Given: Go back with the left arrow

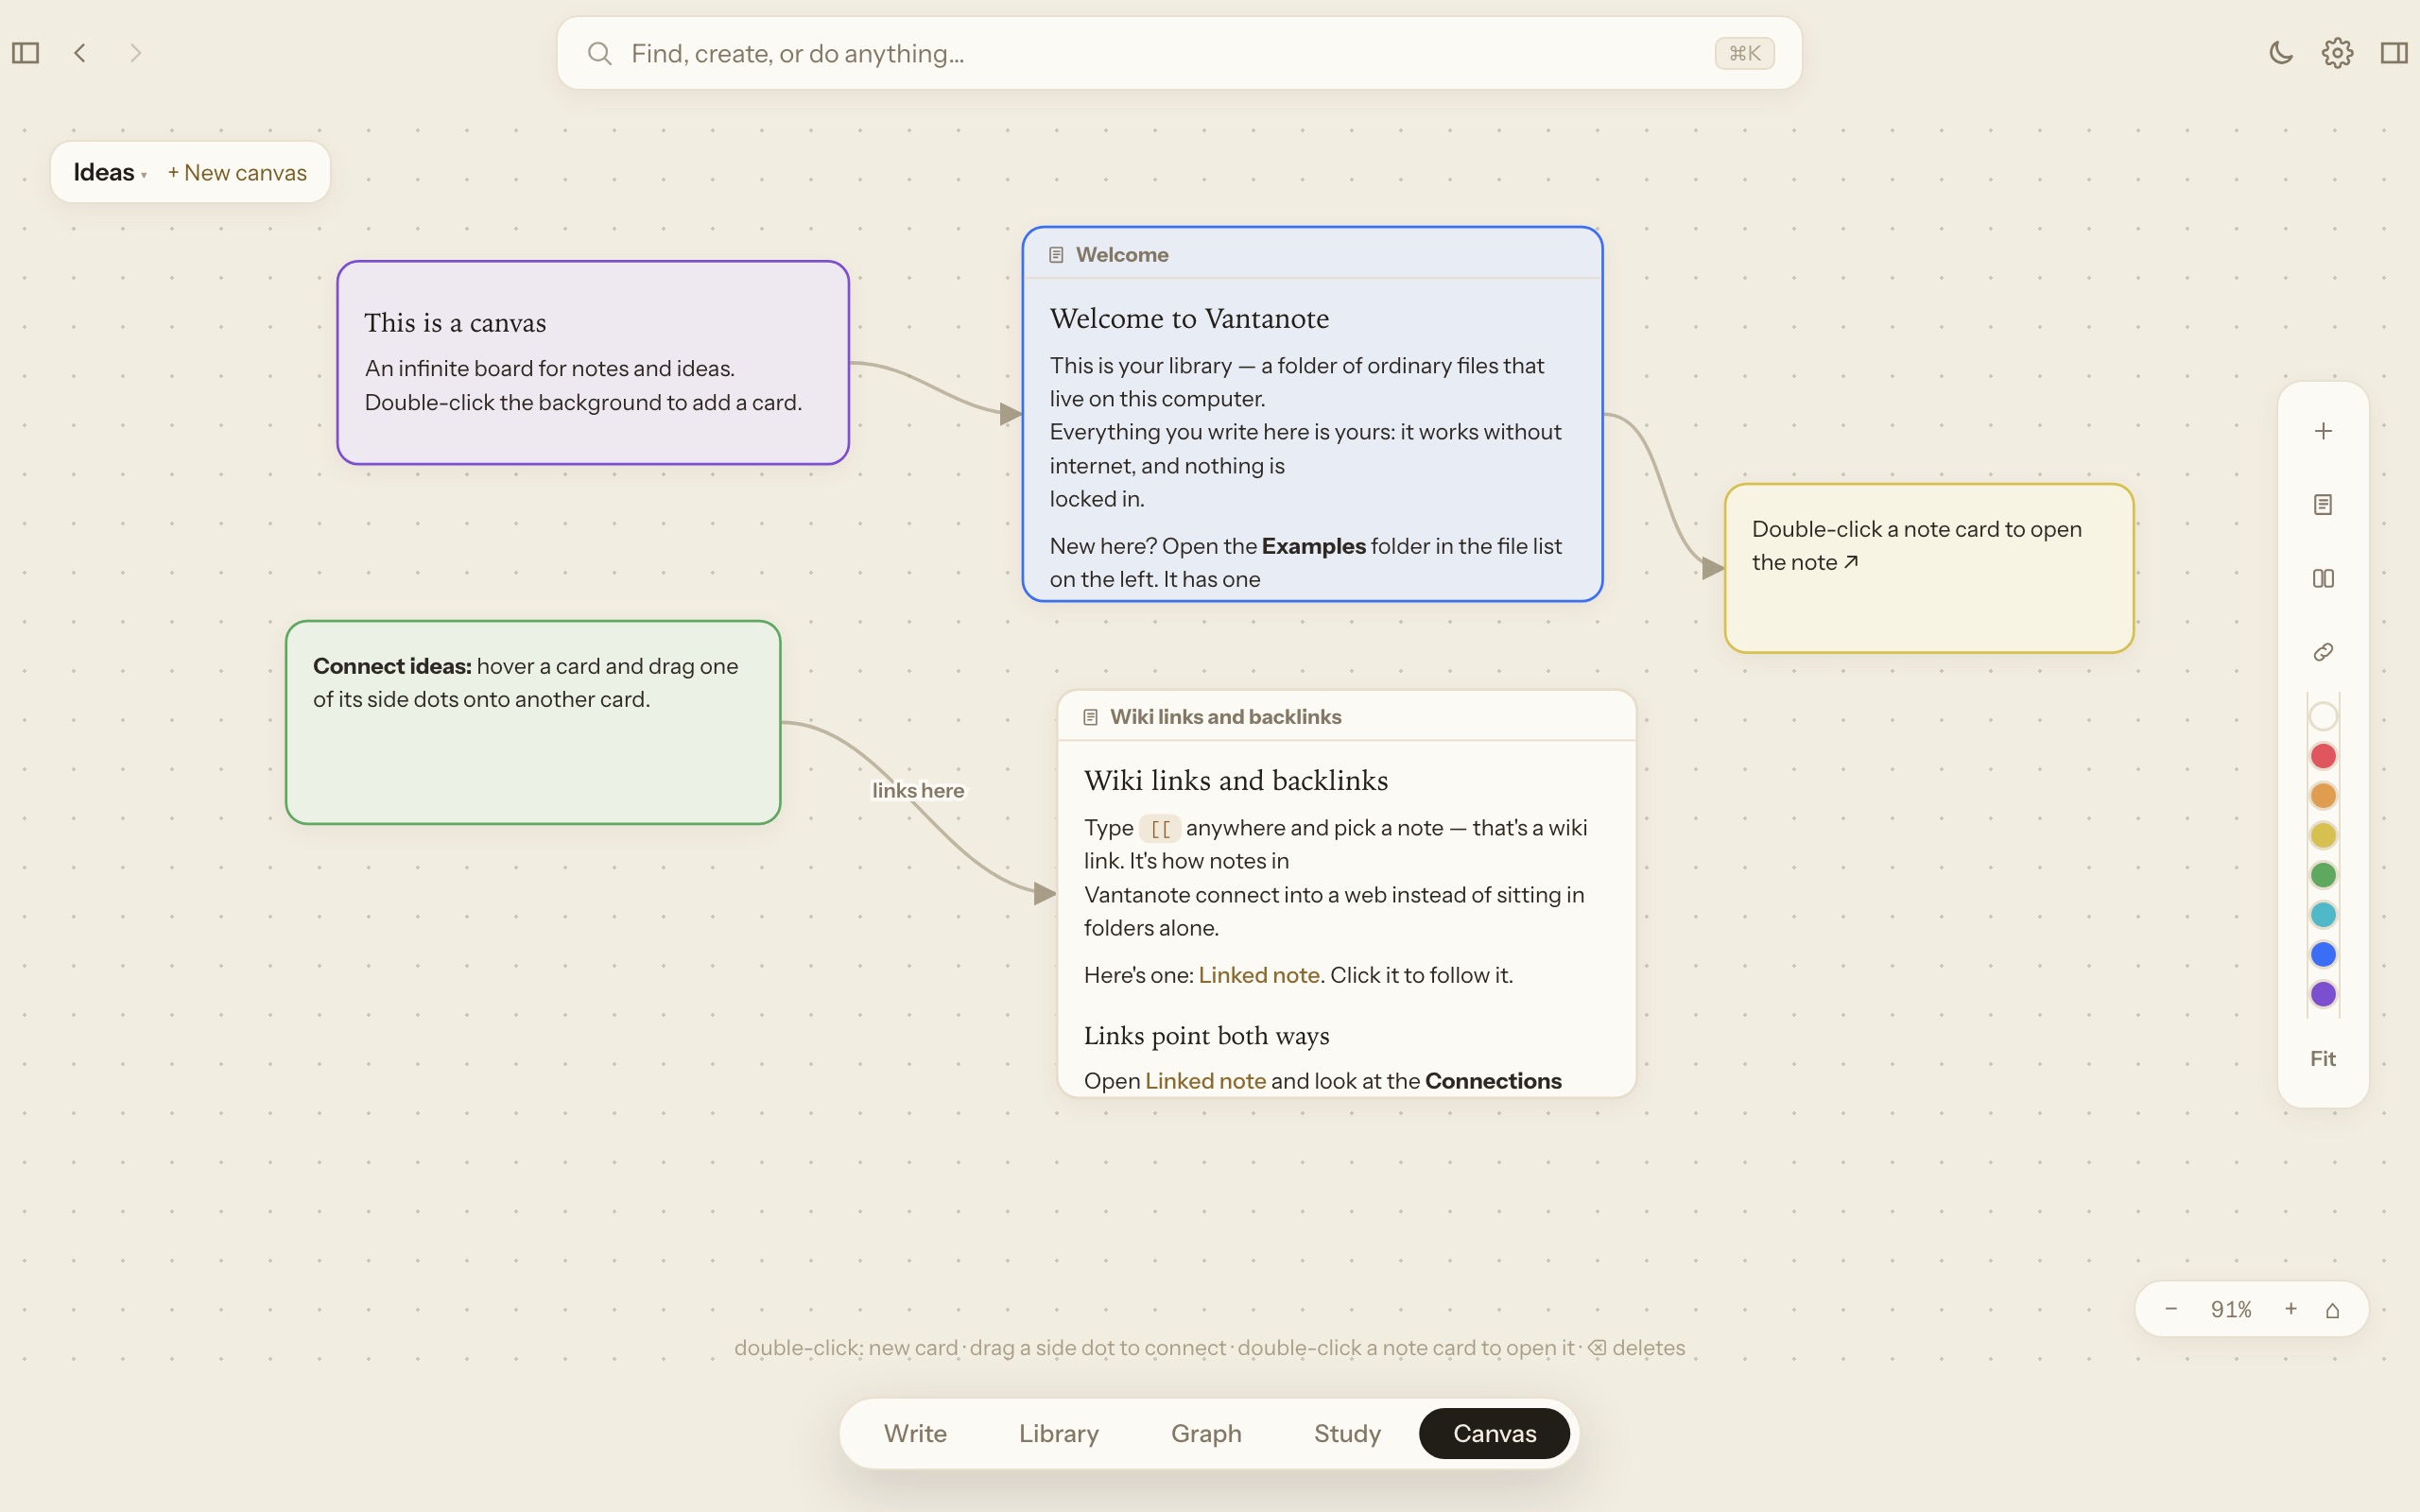Looking at the screenshot, I should coord(80,53).
